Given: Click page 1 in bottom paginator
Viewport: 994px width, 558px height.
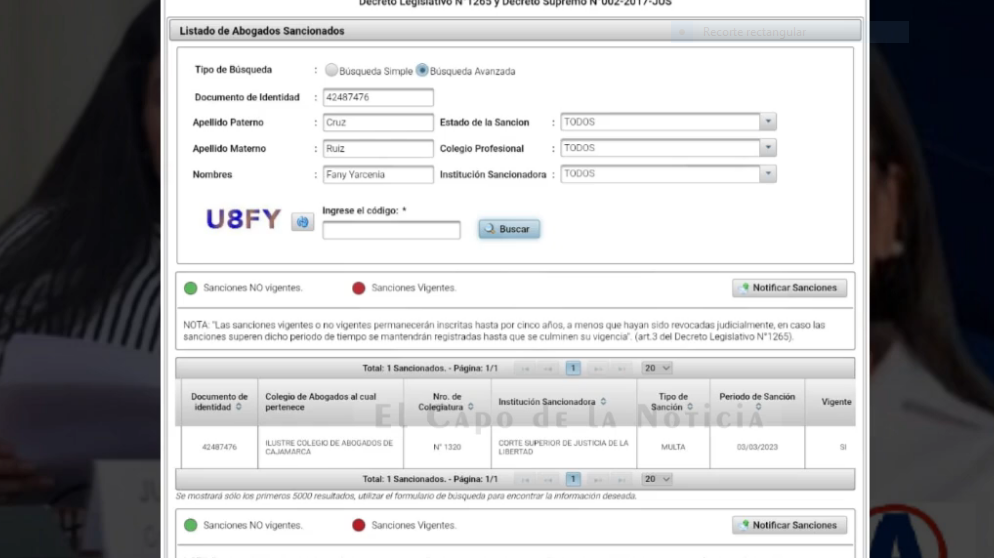Looking at the screenshot, I should point(573,480).
